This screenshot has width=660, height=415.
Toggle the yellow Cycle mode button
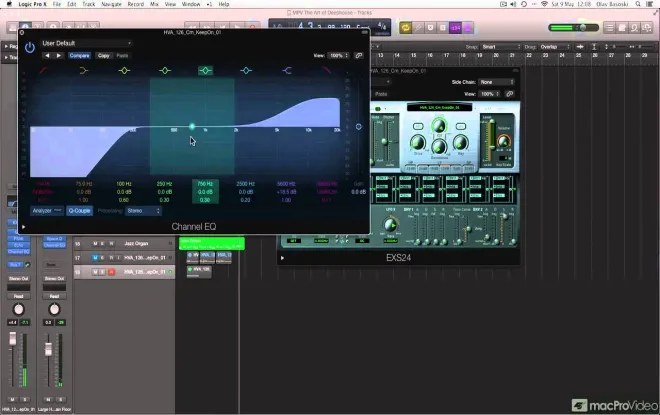[x=405, y=28]
